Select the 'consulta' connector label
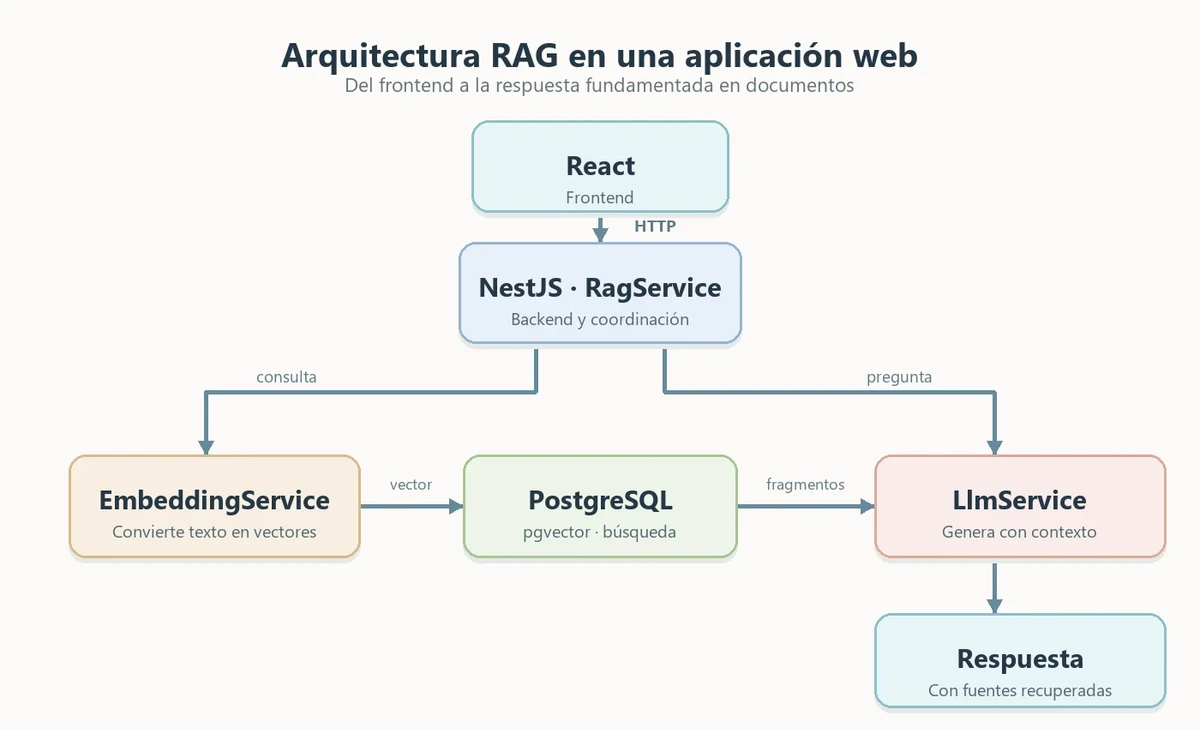The height and width of the screenshot is (729, 1200). 286,377
